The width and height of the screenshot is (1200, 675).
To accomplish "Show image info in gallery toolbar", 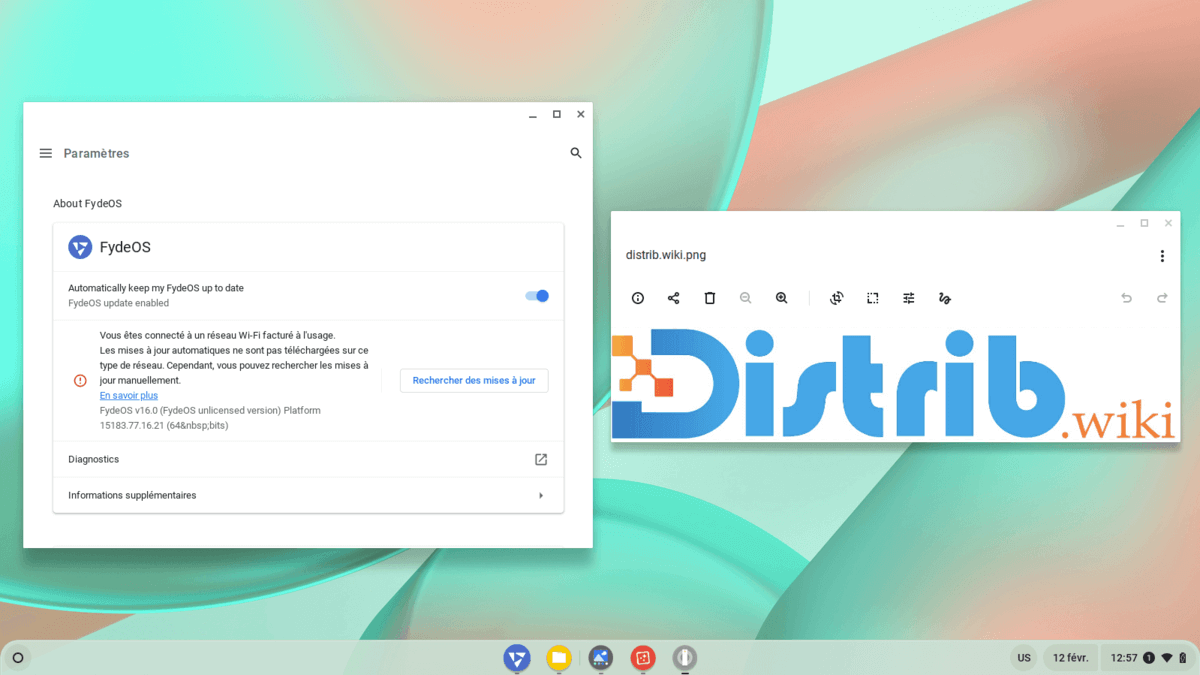I will (x=638, y=298).
